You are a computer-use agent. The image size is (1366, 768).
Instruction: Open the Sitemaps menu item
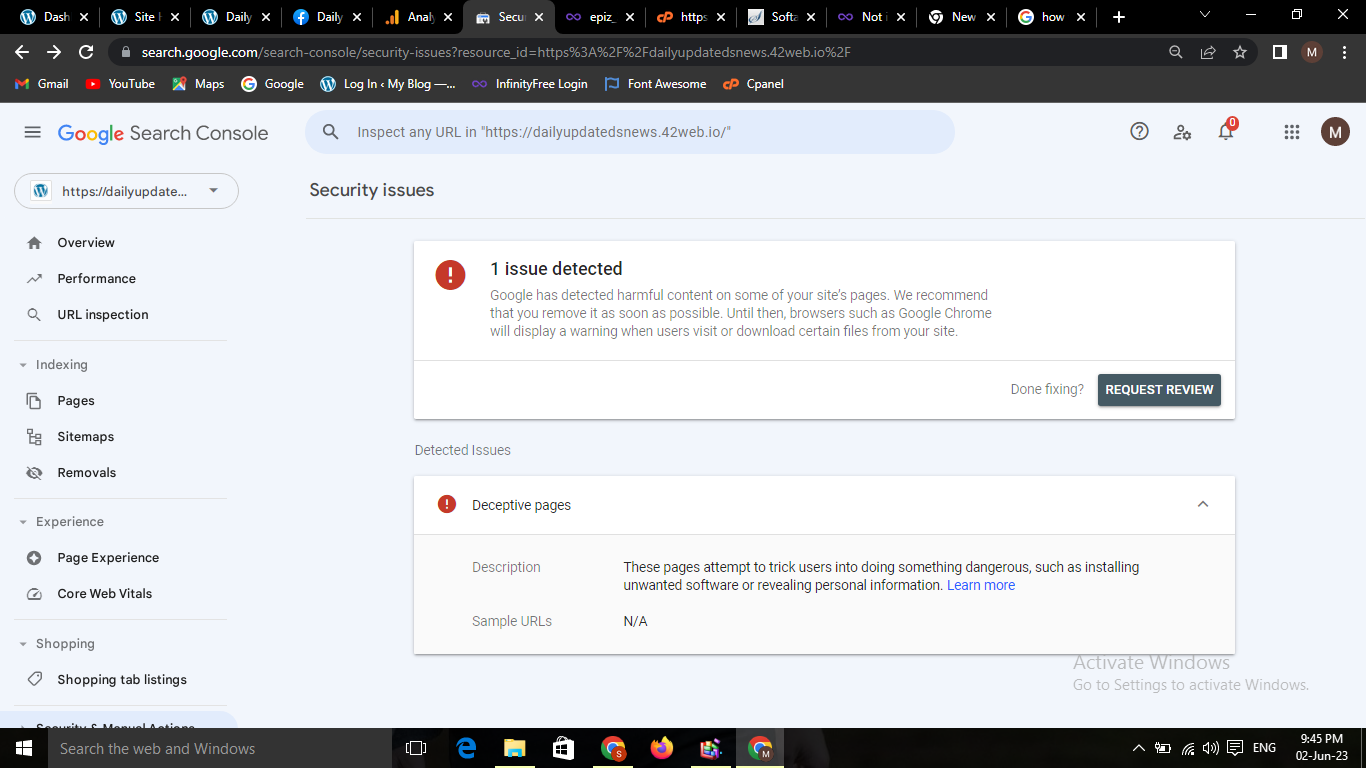(x=85, y=437)
